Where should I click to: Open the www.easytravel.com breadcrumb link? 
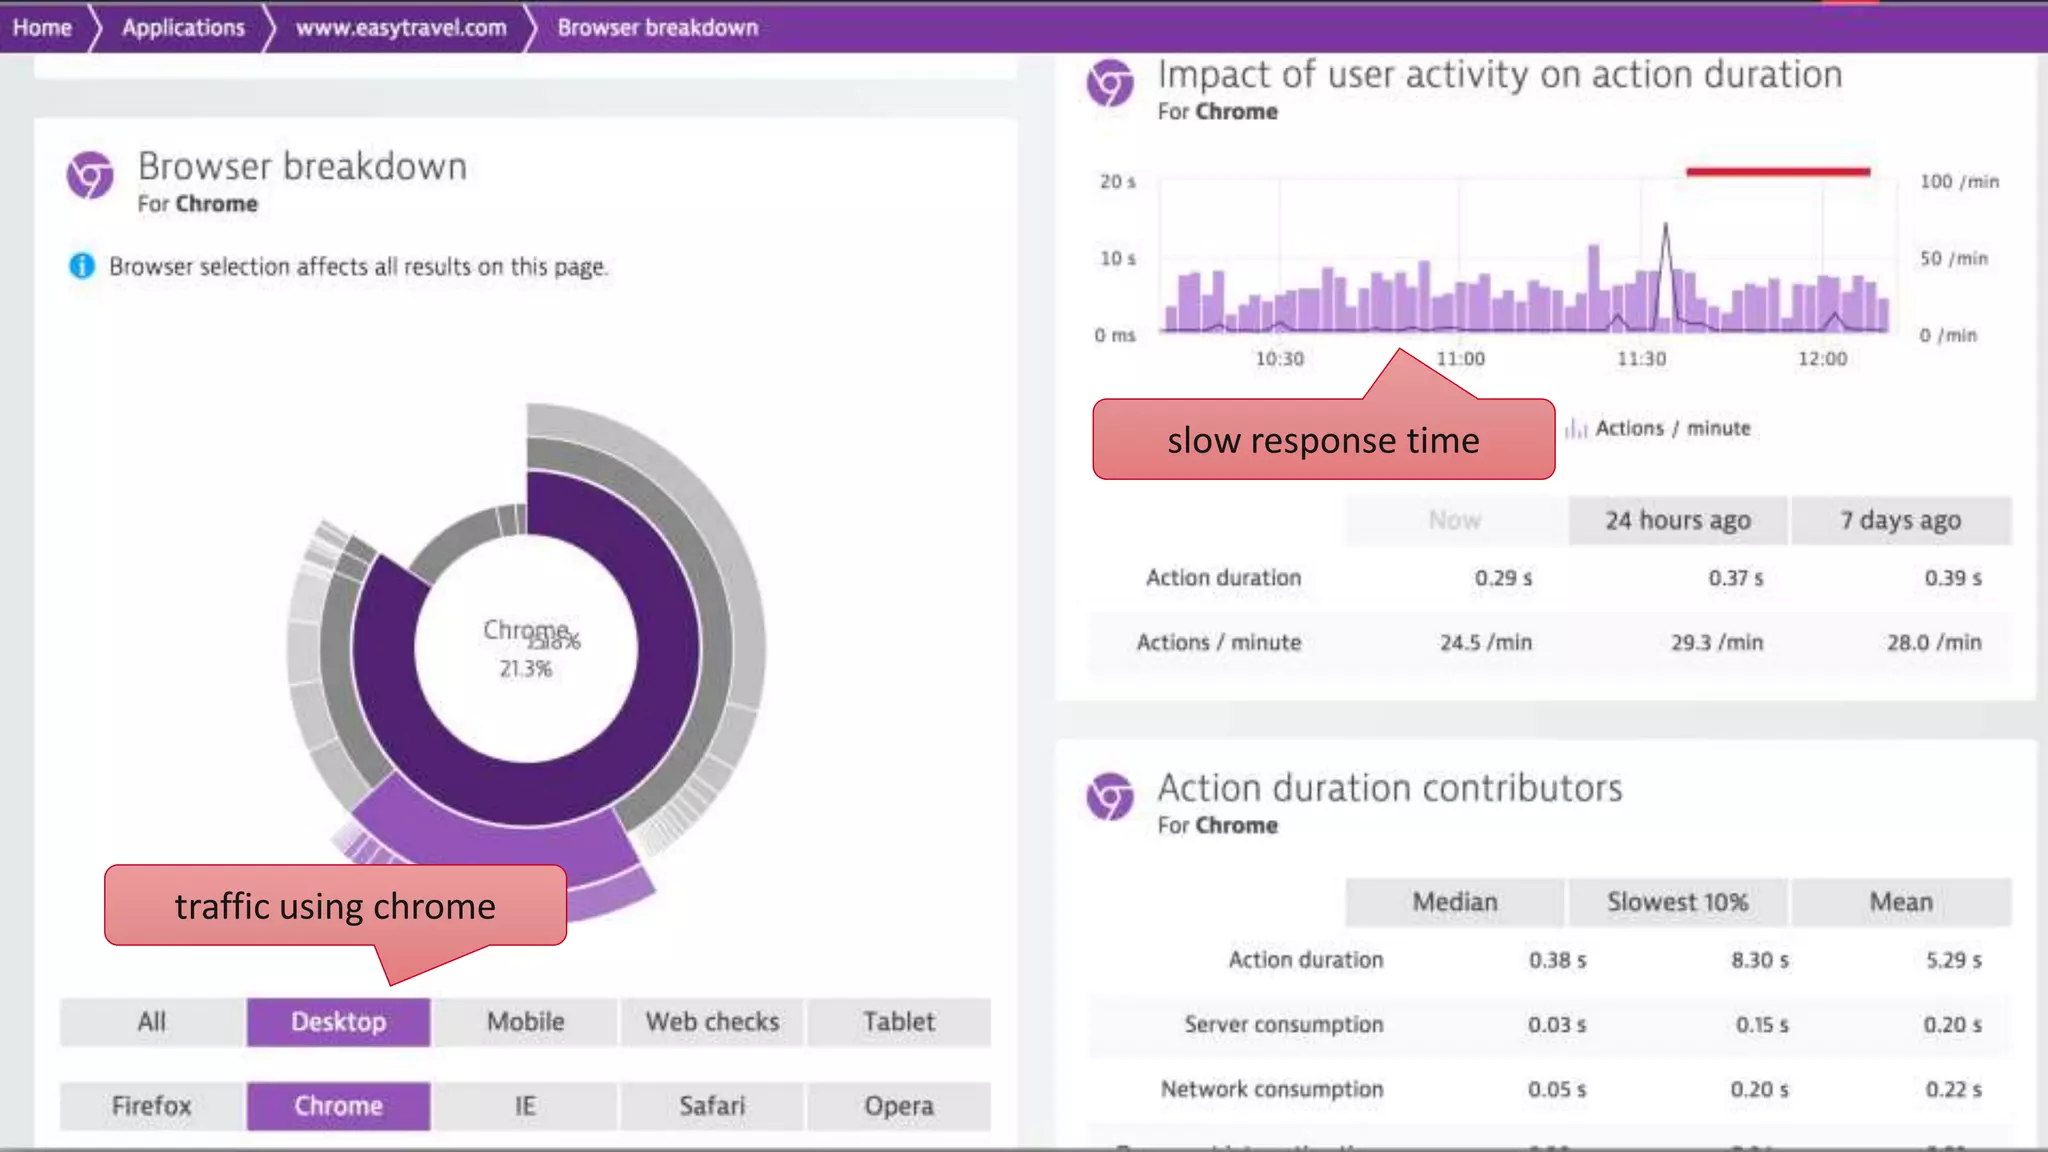tap(401, 27)
